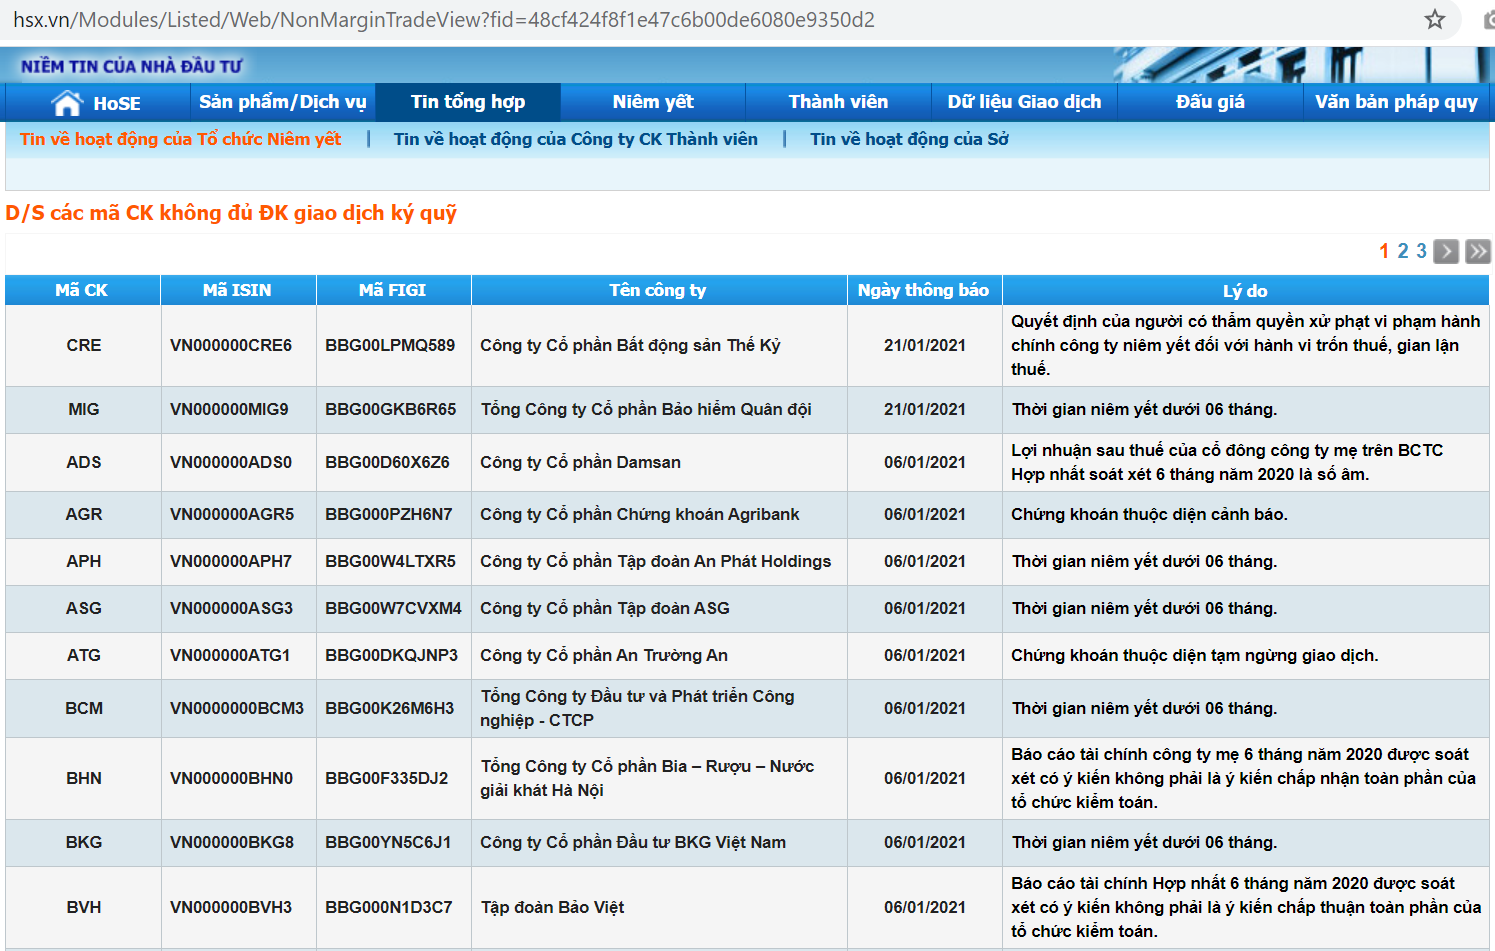Click the CRE stock code cell
Image resolution: width=1495 pixels, height=951 pixels.
pos(84,345)
